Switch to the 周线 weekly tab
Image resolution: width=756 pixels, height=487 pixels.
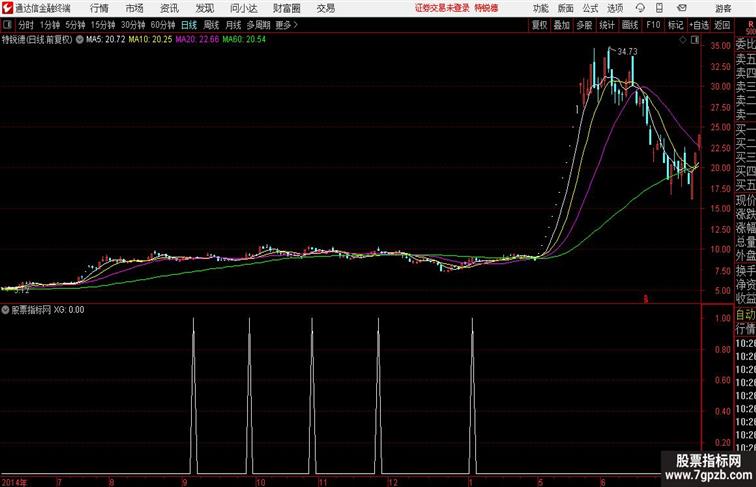click(x=211, y=25)
